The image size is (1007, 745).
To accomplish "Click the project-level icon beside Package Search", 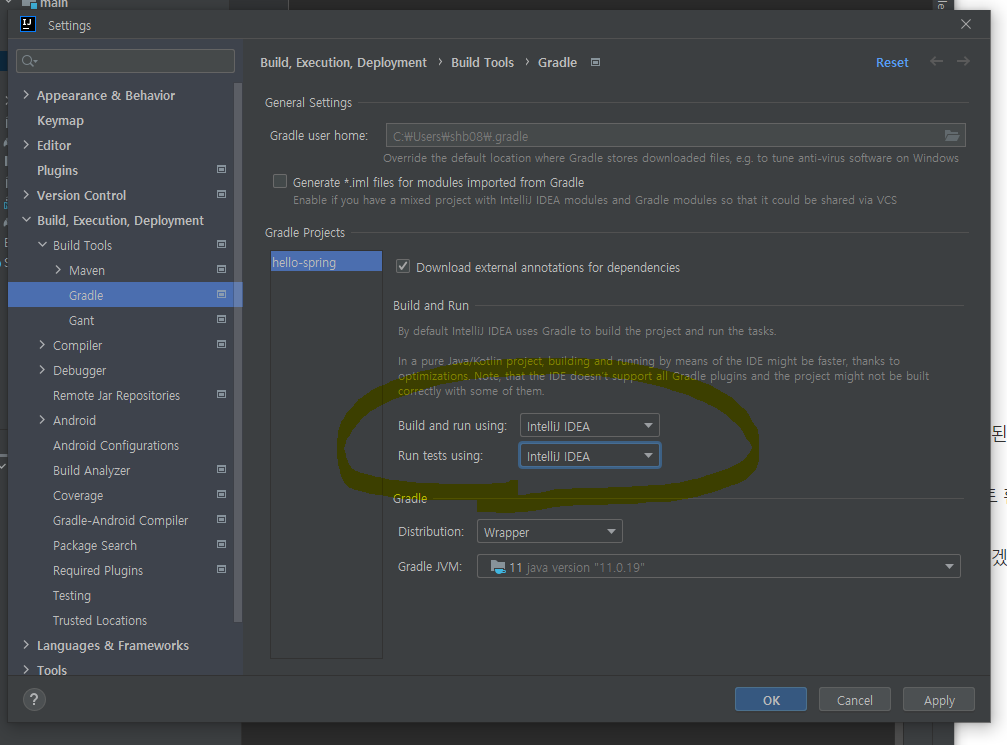I will point(222,545).
